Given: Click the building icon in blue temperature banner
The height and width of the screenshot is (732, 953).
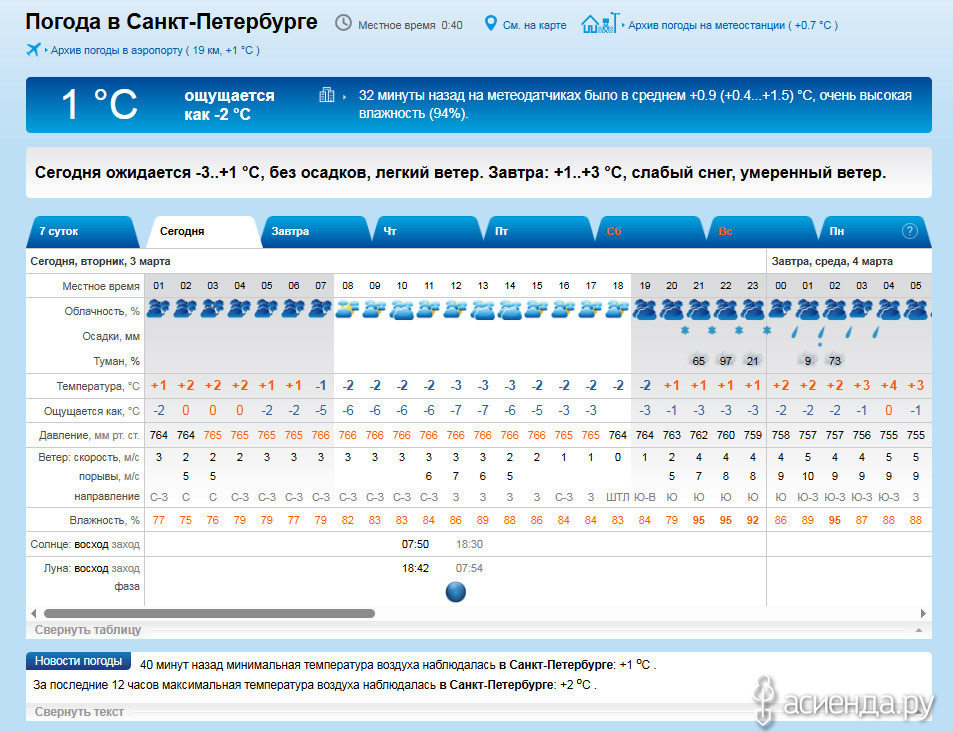Looking at the screenshot, I should click(x=326, y=95).
